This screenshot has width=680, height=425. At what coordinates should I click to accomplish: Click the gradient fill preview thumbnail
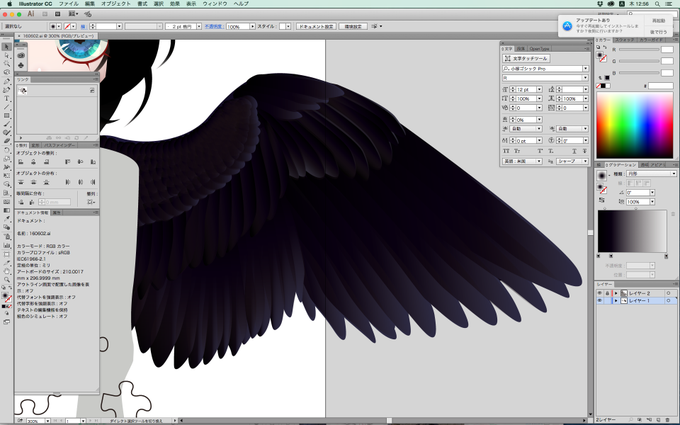click(x=602, y=175)
